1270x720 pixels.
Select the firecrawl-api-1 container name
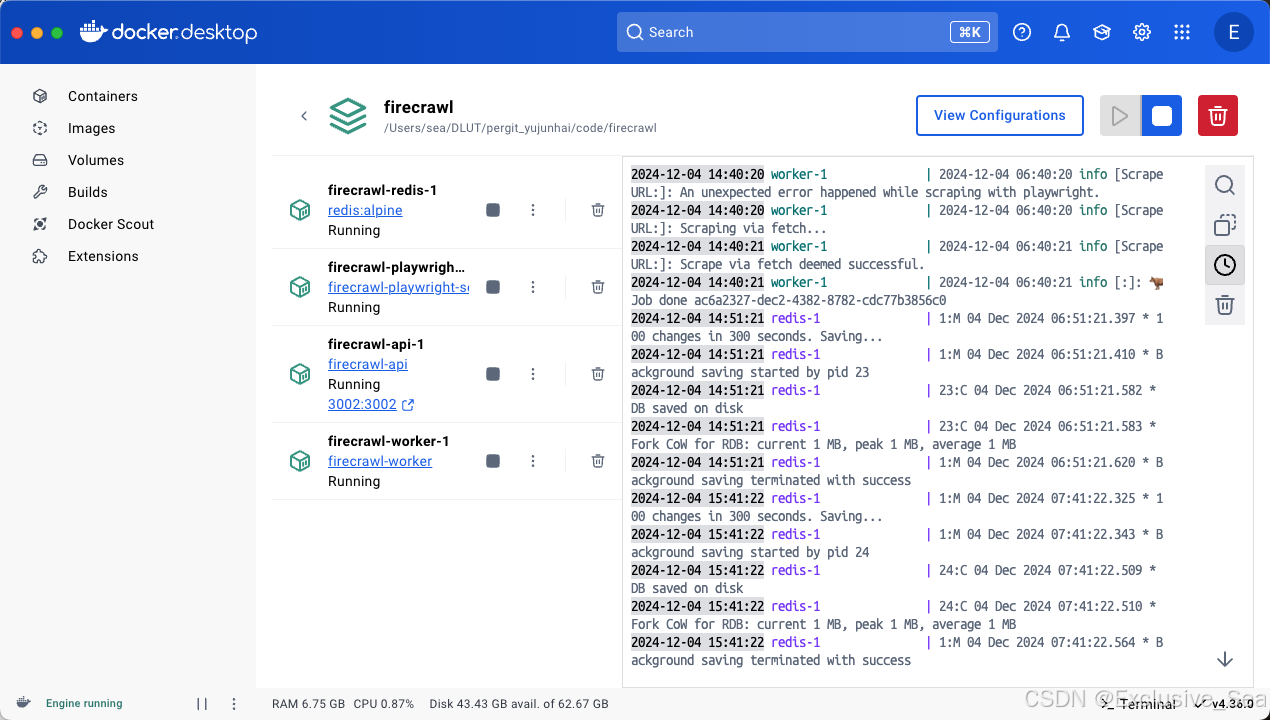pos(376,344)
